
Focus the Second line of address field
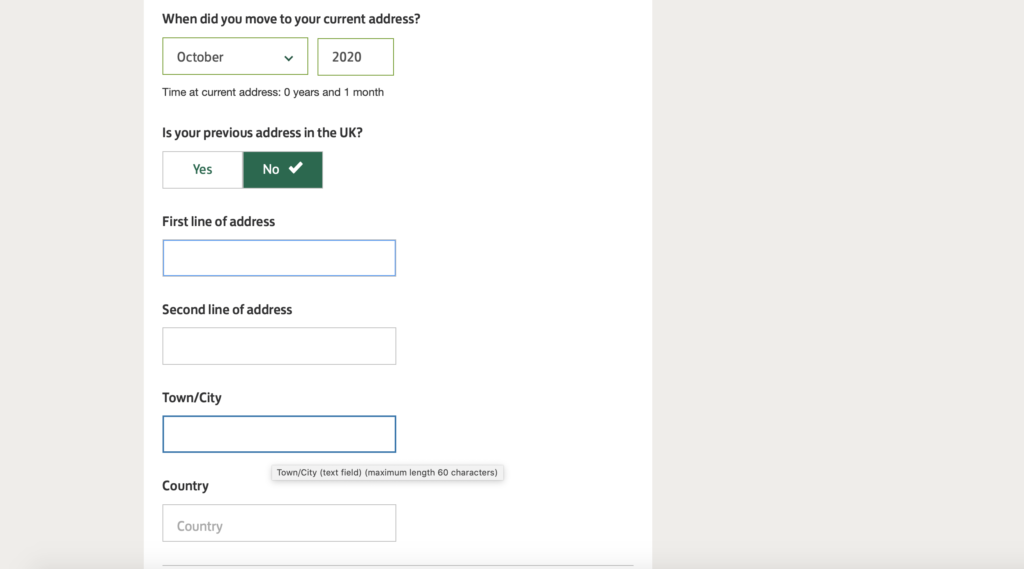click(279, 346)
